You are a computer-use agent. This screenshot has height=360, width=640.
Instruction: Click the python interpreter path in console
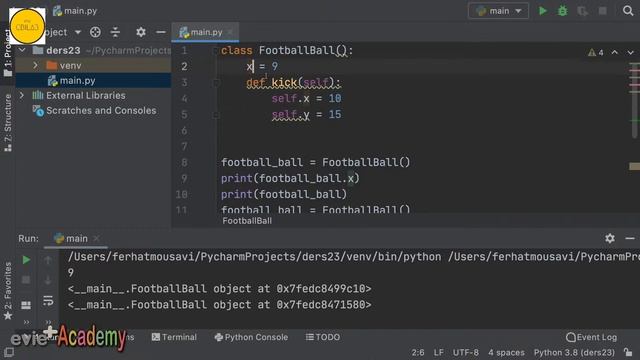[x=254, y=257]
